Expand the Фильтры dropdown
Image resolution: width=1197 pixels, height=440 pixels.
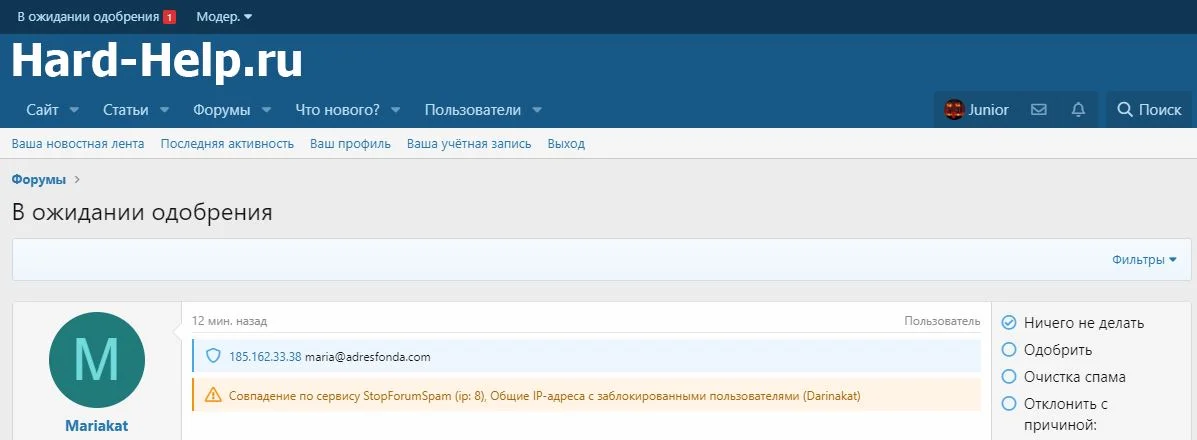(x=1144, y=260)
